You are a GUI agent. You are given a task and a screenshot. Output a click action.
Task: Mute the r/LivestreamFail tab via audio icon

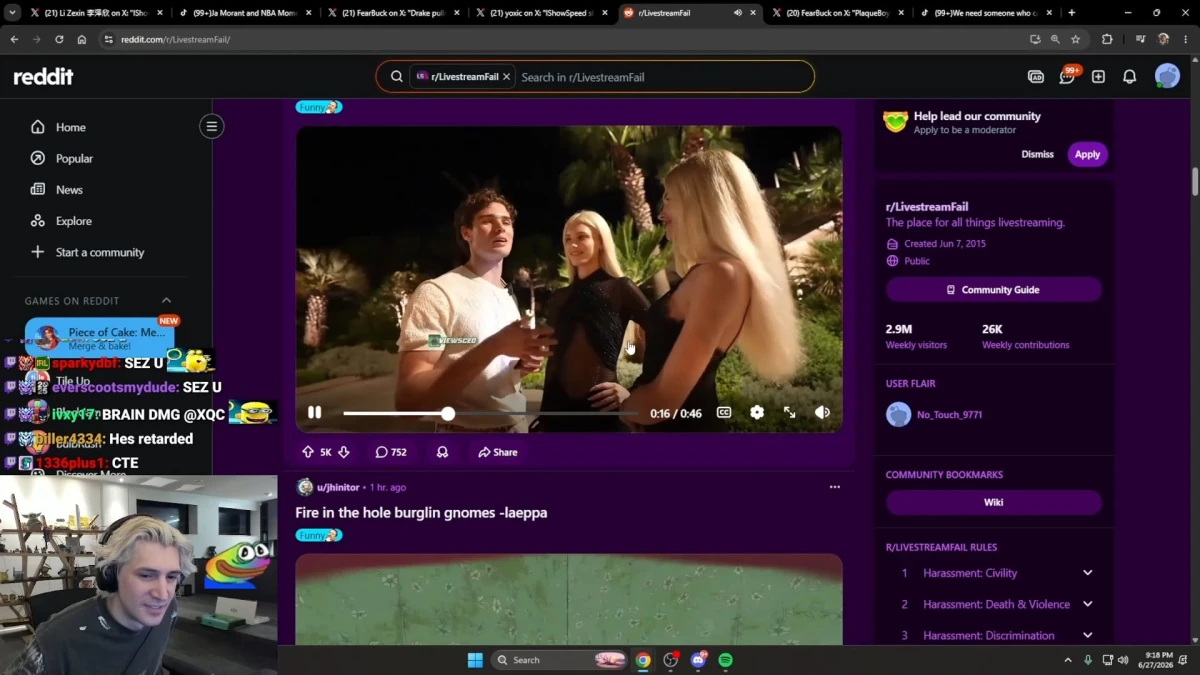tap(737, 13)
